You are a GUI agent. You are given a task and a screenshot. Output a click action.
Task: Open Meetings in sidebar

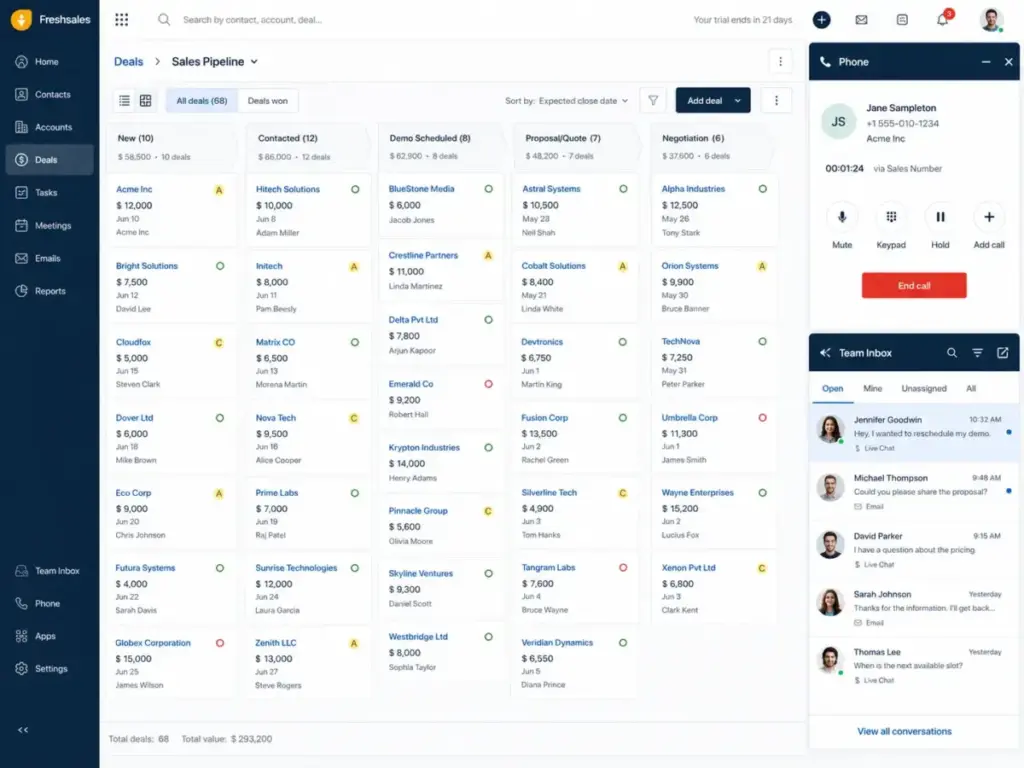[49, 225]
